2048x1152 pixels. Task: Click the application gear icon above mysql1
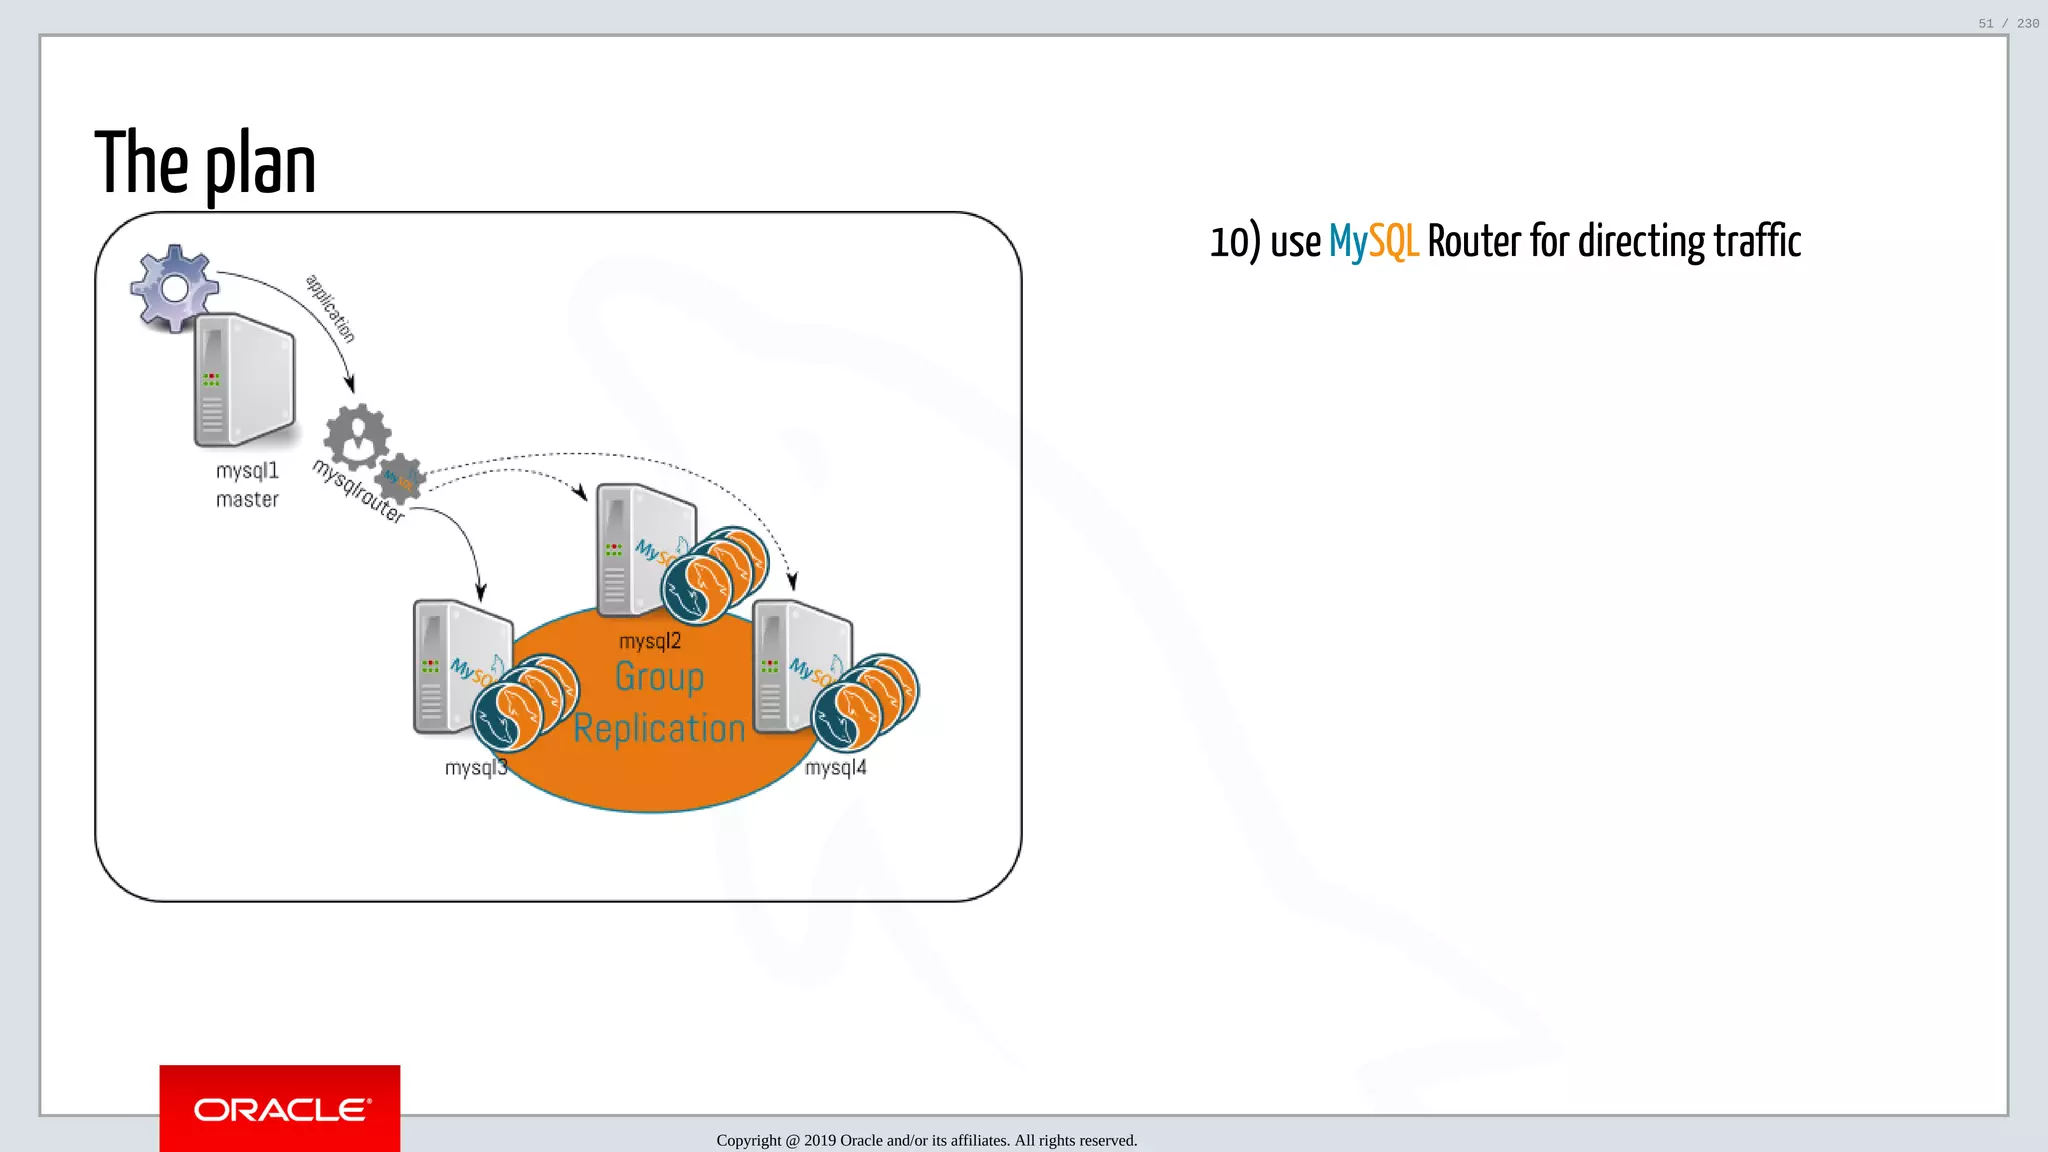[x=175, y=288]
